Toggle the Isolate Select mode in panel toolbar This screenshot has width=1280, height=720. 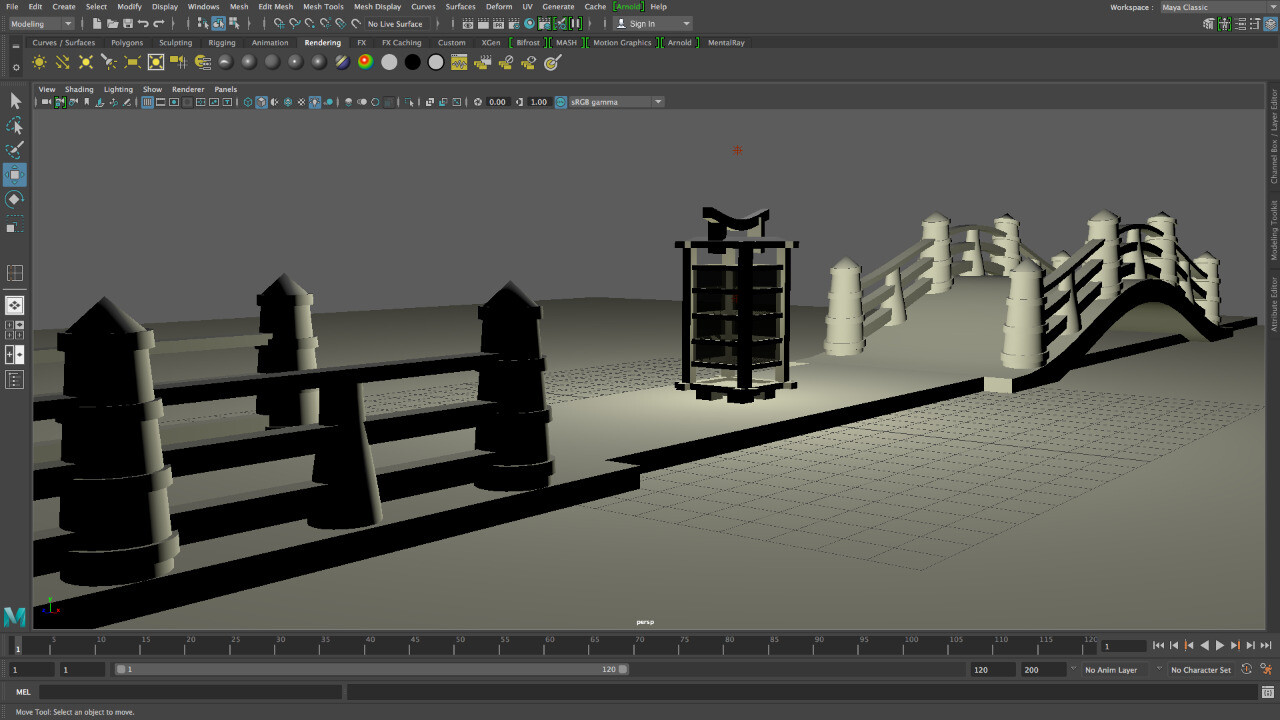pyautogui.click(x=411, y=101)
